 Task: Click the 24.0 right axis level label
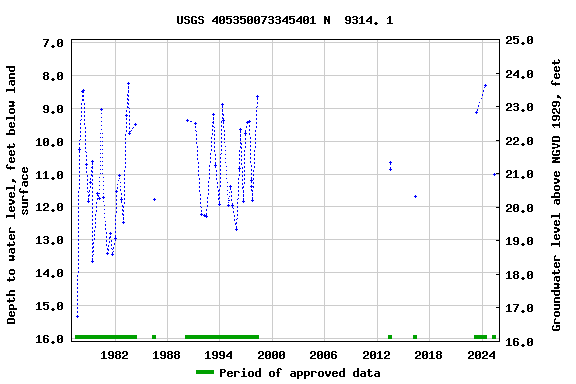pos(519,74)
